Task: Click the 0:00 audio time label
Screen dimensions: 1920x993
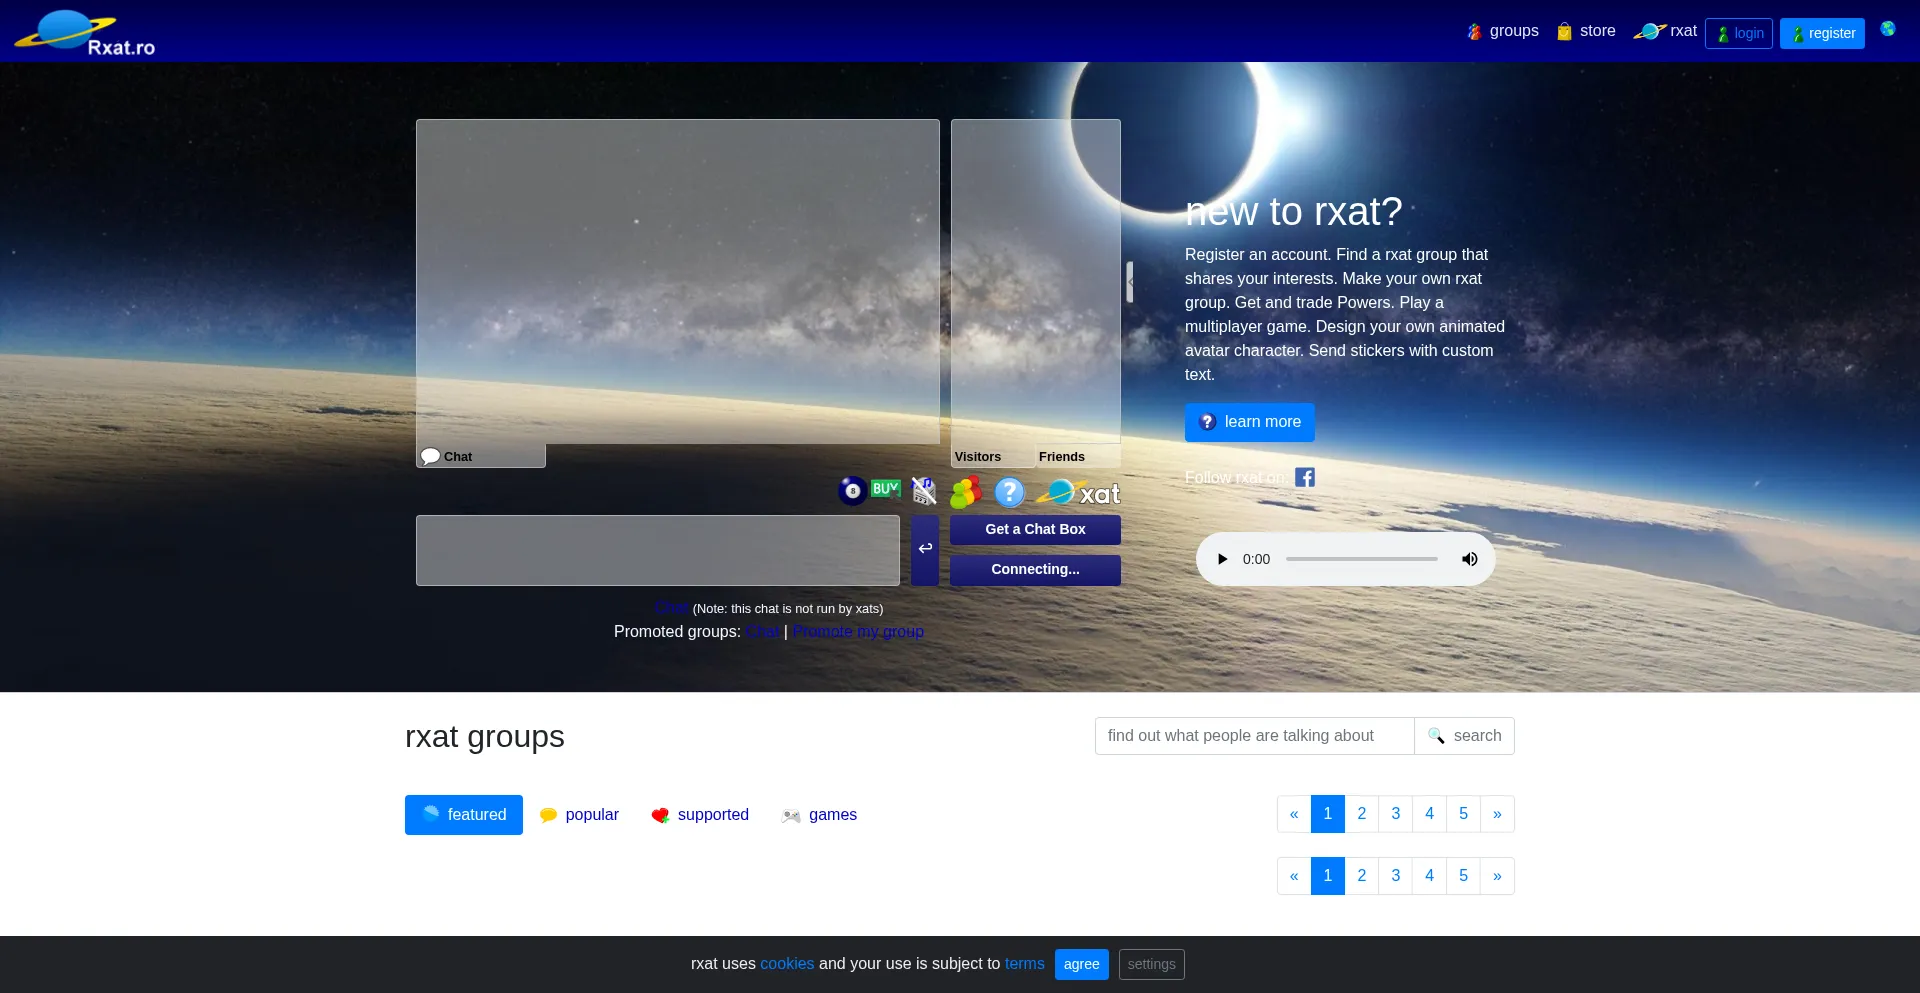Action: click(x=1256, y=559)
